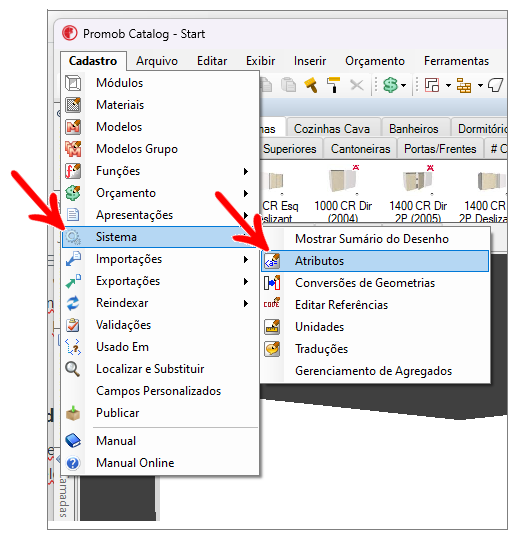Click the Exportações green arrow icon
The image size is (516, 541).
pyautogui.click(x=73, y=281)
